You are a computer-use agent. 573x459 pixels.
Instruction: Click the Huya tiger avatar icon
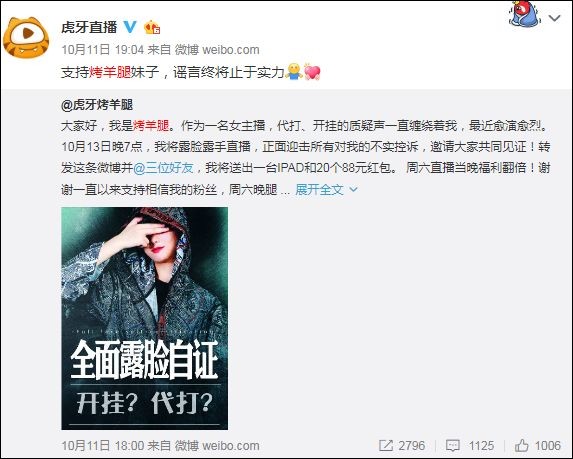click(26, 38)
